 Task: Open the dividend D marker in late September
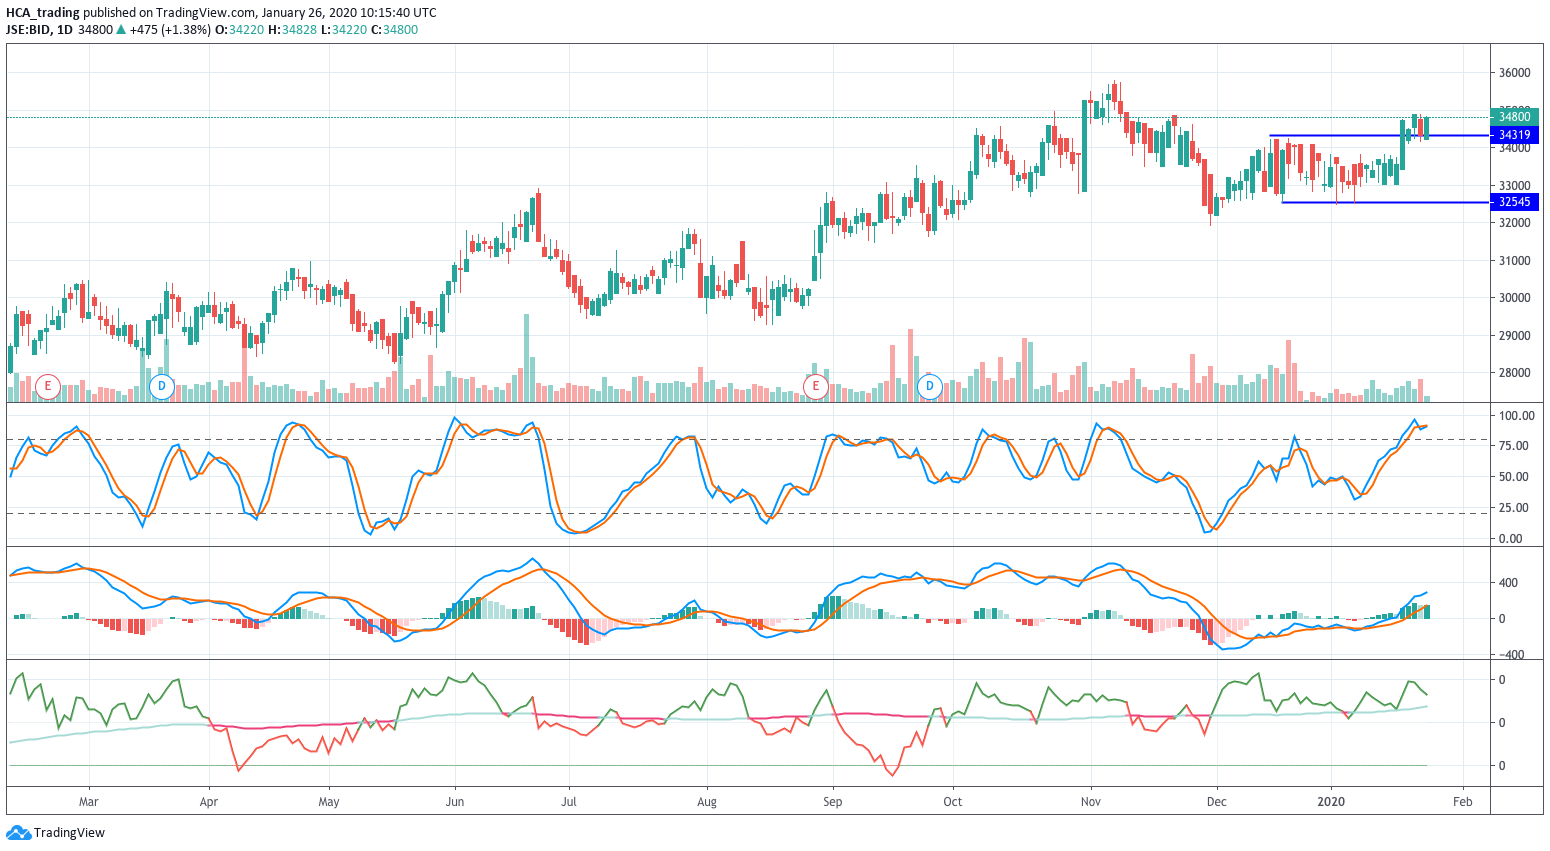(x=930, y=385)
